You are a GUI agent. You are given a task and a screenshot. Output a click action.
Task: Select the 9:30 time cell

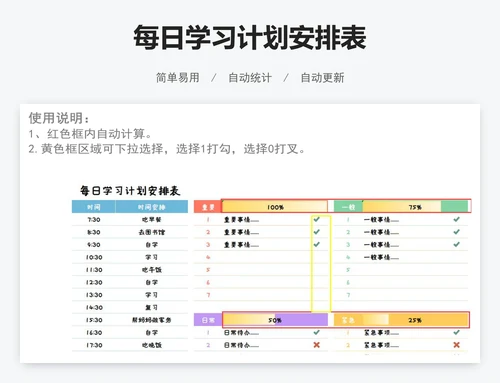94,245
